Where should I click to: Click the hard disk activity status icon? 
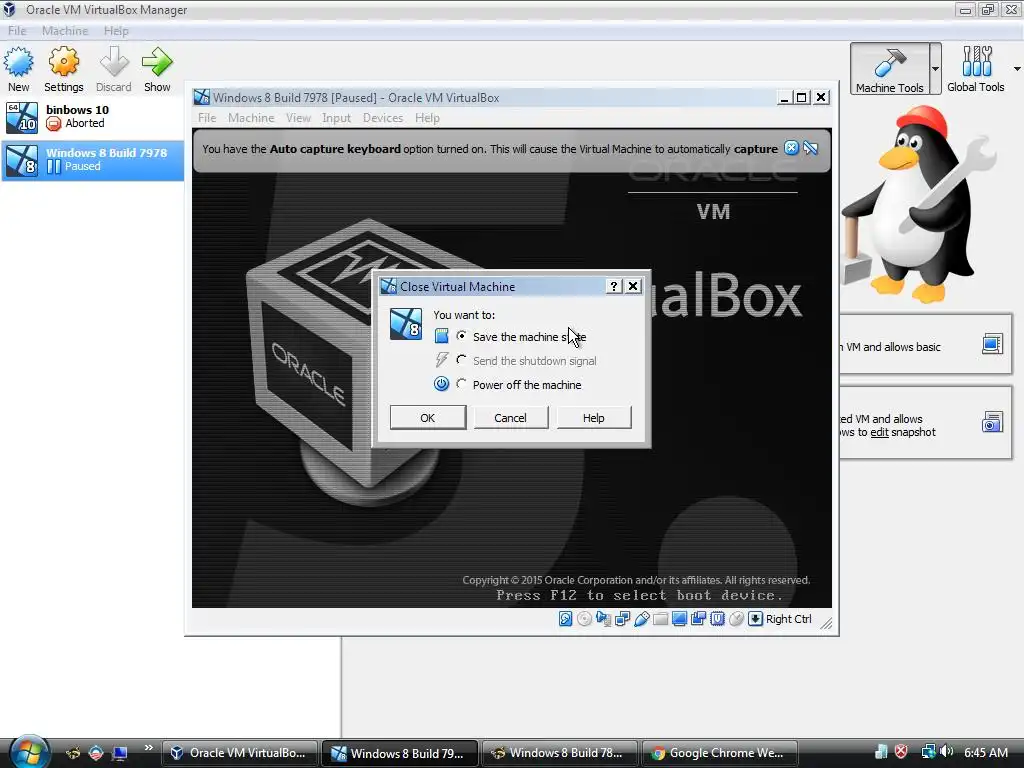[x=566, y=618]
